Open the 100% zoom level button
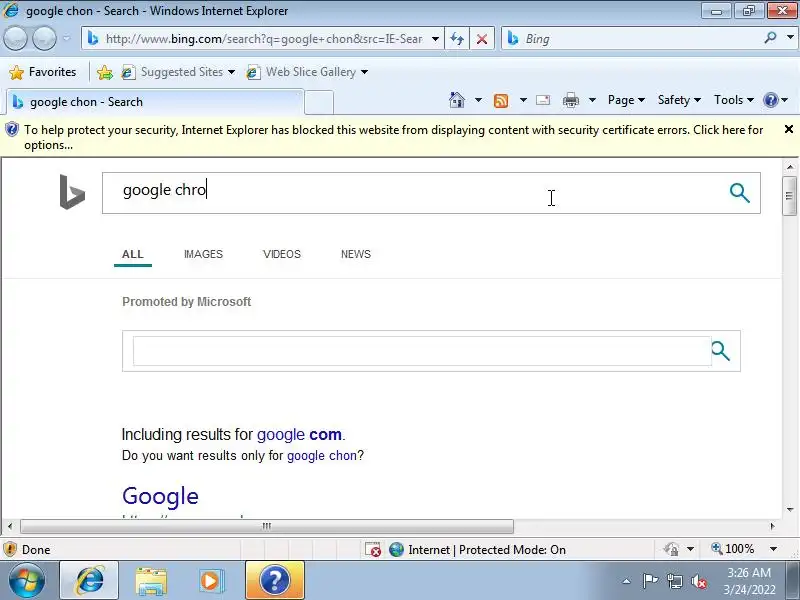 point(733,549)
